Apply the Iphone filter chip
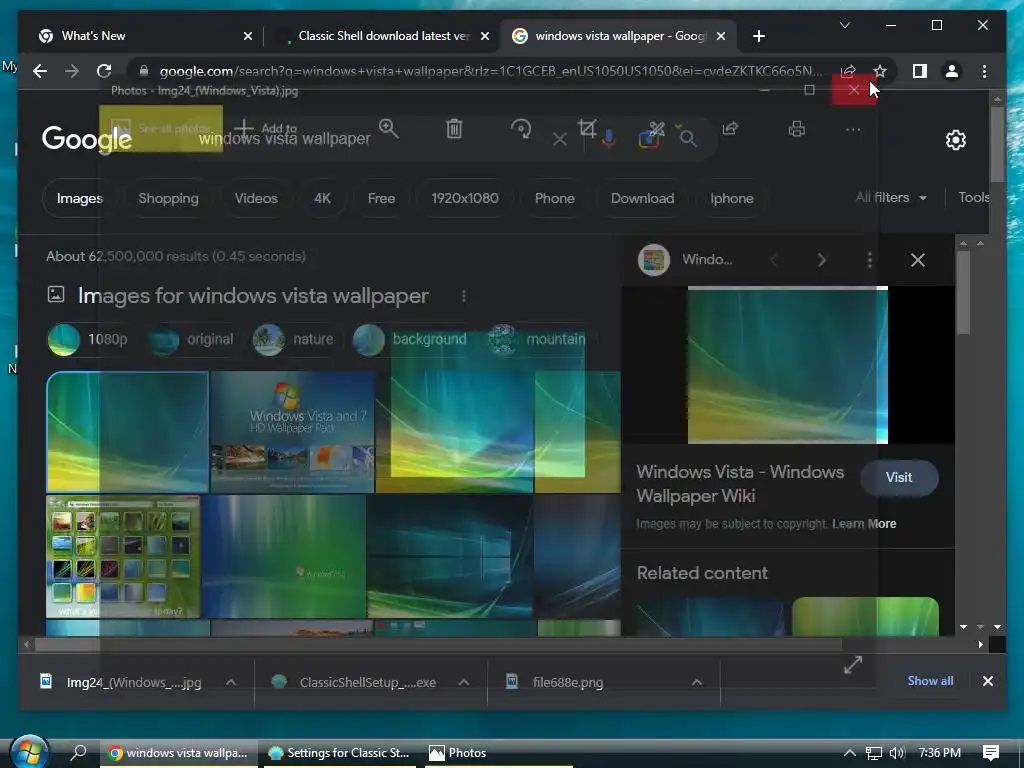 [731, 198]
